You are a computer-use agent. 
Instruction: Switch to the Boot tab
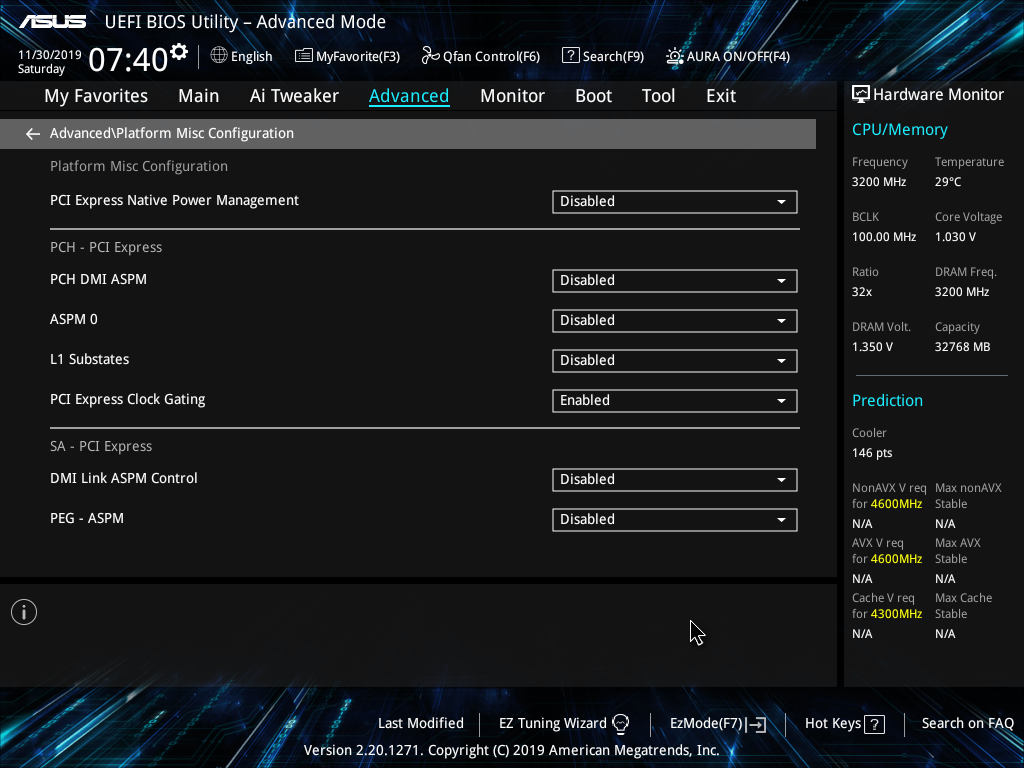pos(593,96)
